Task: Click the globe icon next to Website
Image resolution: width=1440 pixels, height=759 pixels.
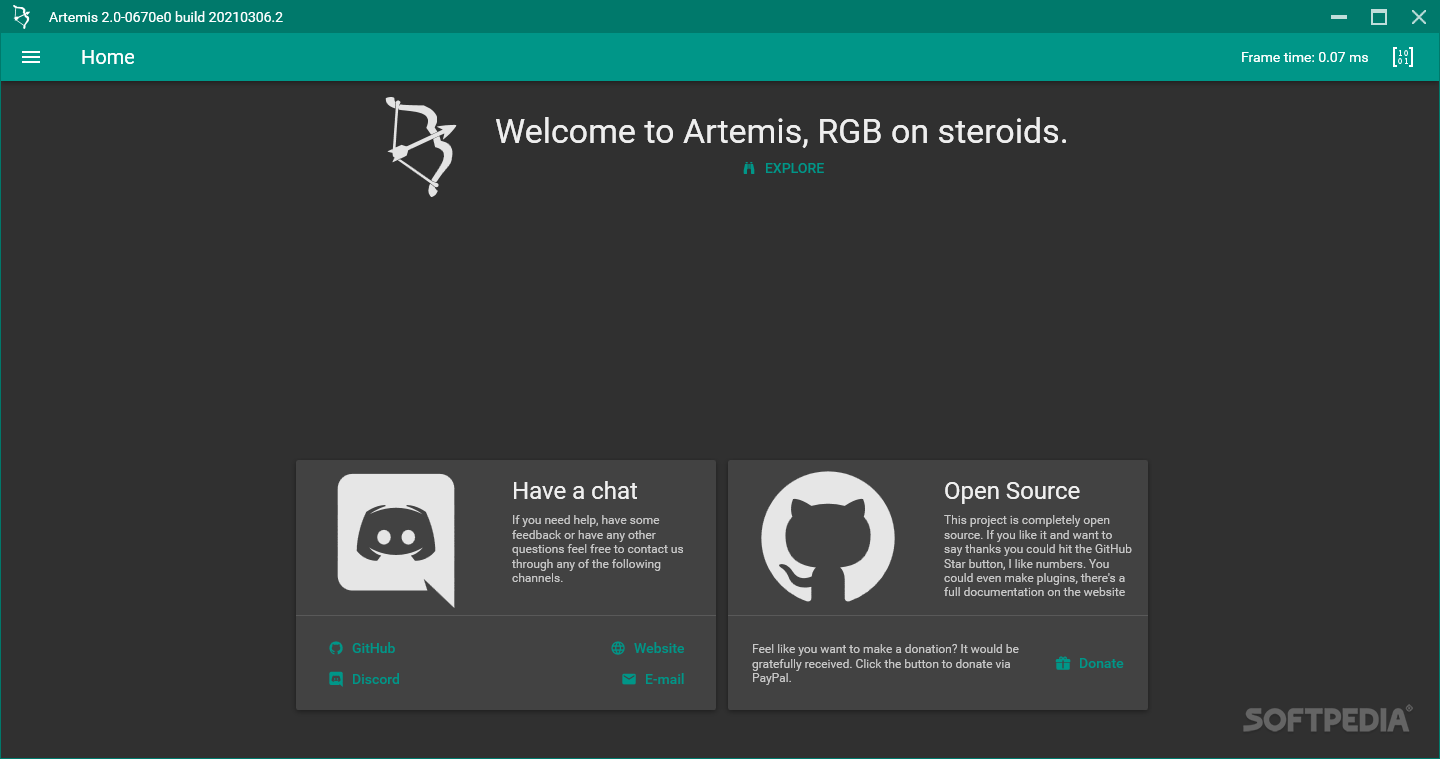Action: pyautogui.click(x=618, y=648)
